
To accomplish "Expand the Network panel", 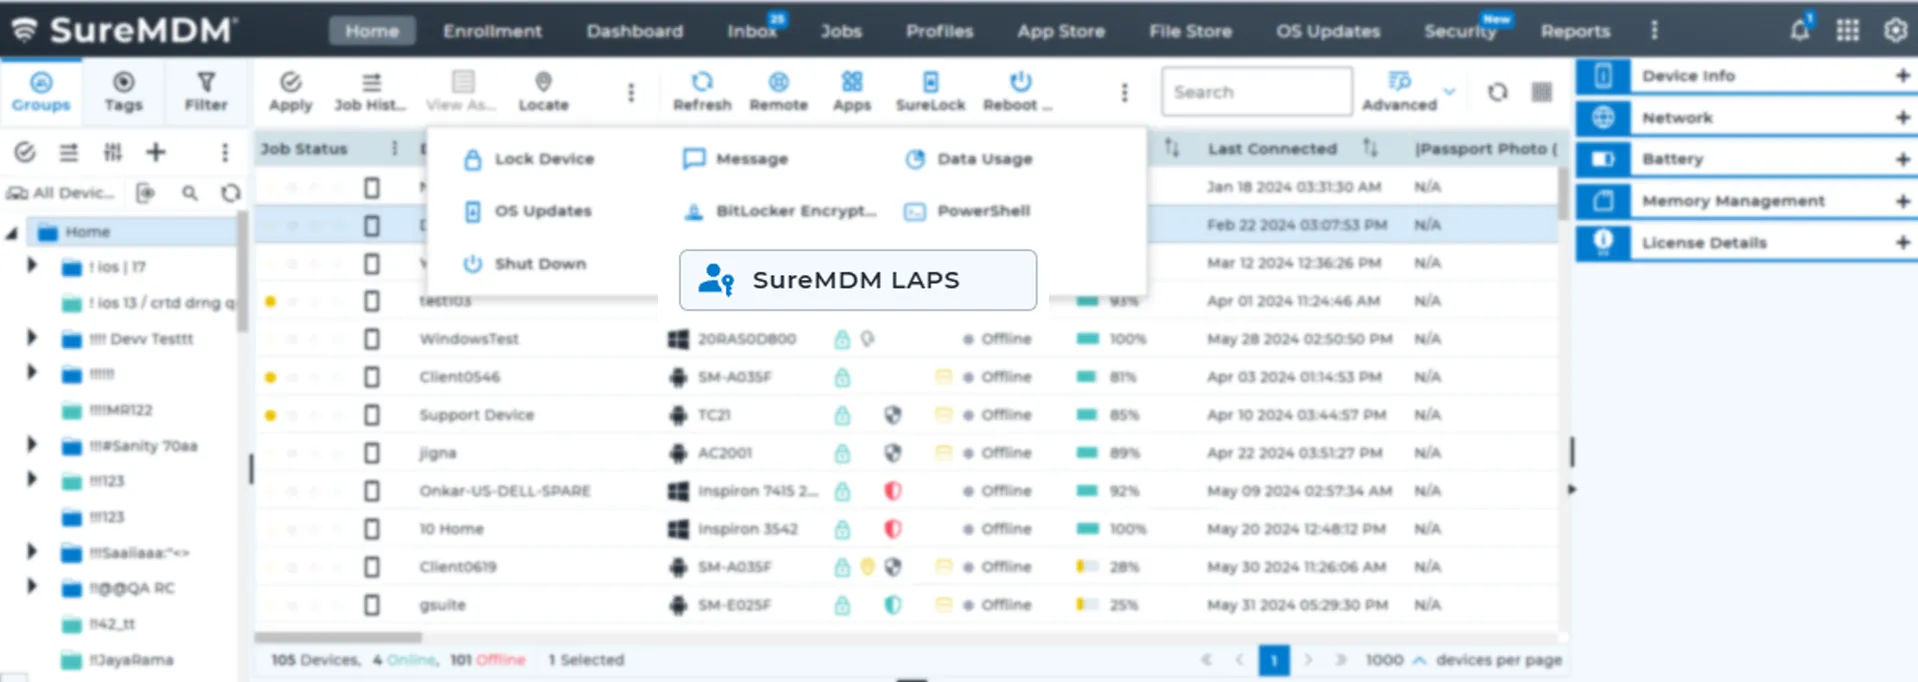I will pyautogui.click(x=1902, y=118).
